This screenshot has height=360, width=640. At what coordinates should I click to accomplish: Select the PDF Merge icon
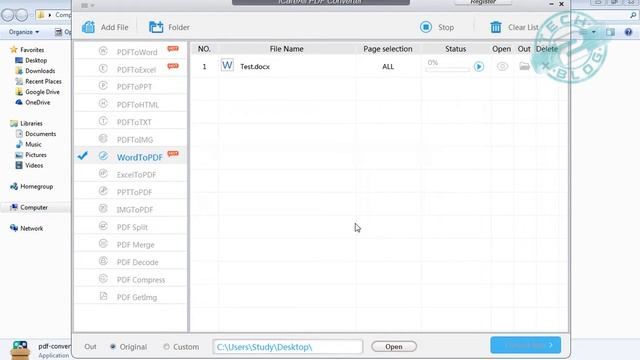point(103,244)
